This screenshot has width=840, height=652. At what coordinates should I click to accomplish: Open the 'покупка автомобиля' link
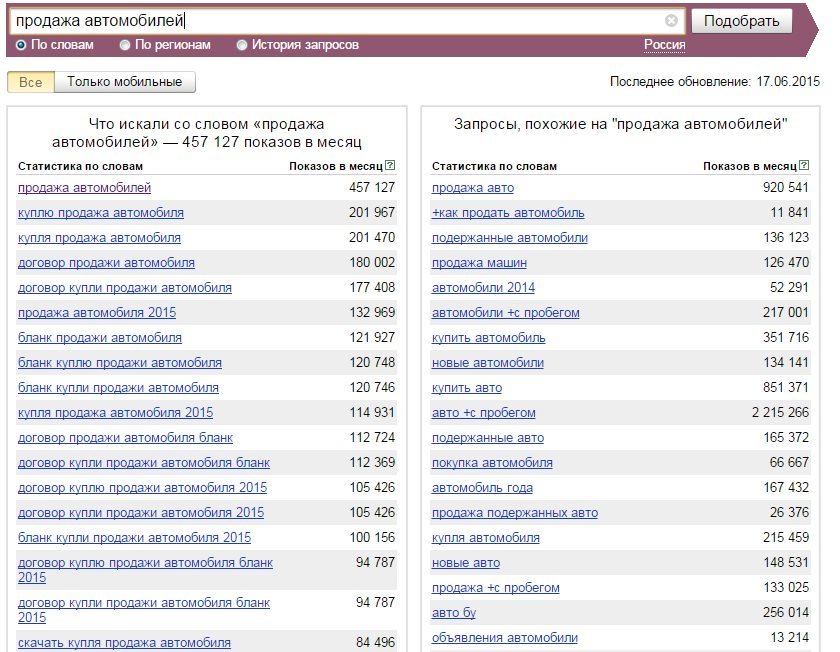pyautogui.click(x=492, y=462)
